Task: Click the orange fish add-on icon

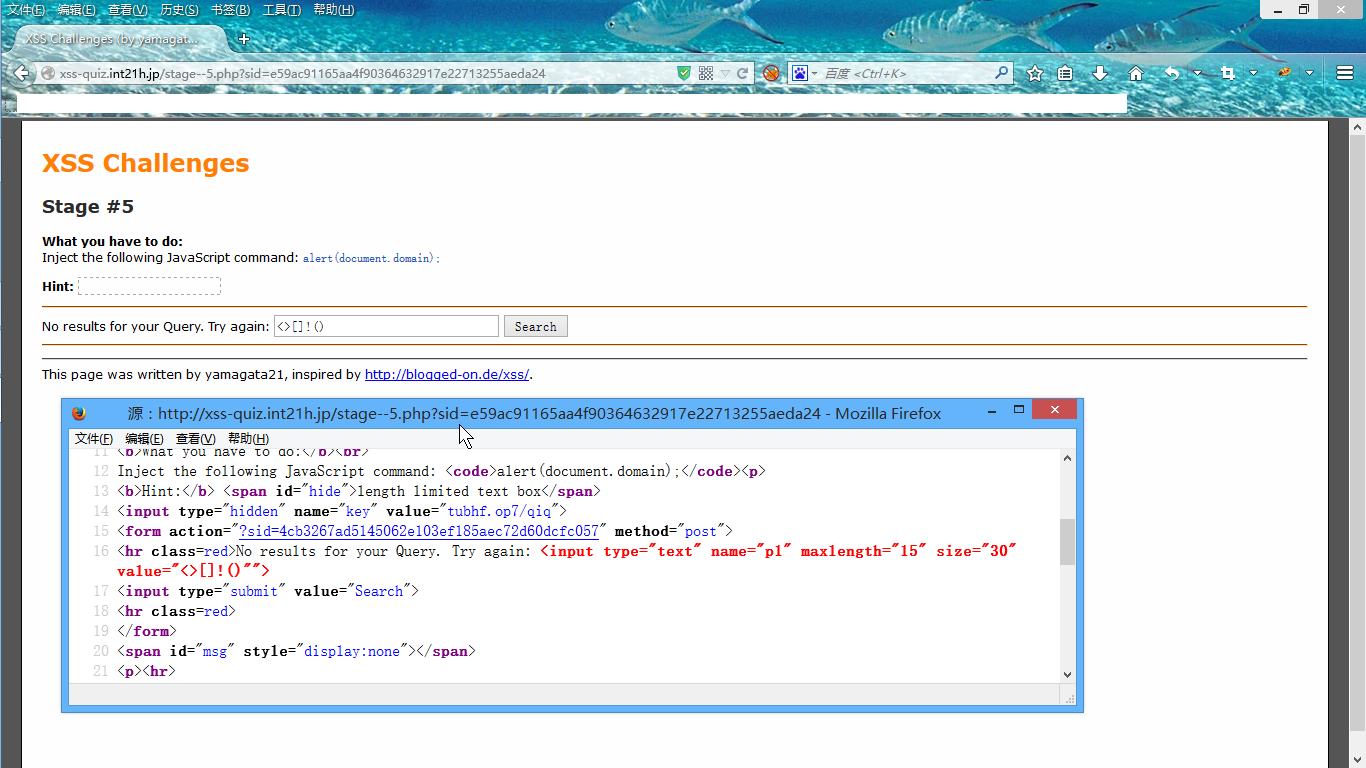Action: [x=1284, y=73]
